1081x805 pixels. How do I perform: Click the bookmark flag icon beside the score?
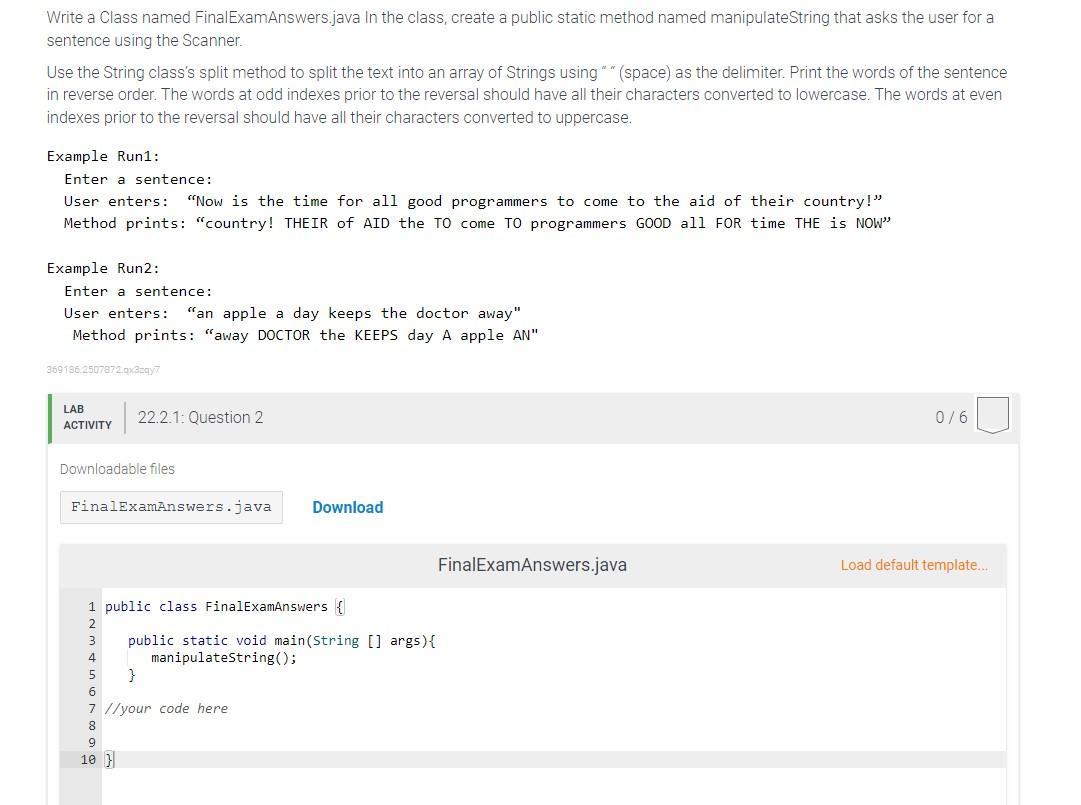click(x=992, y=414)
